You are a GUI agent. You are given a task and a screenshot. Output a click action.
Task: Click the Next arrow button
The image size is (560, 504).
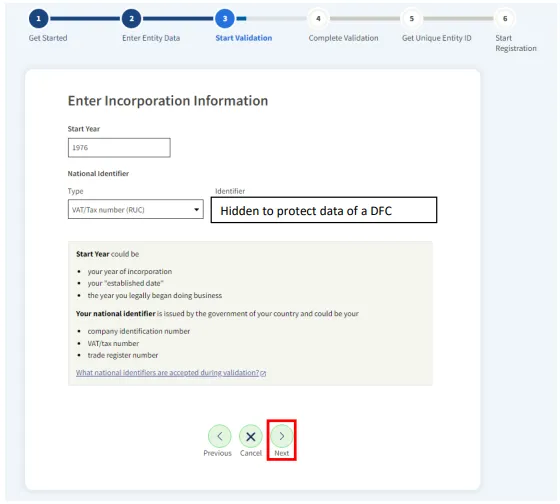(x=281, y=436)
